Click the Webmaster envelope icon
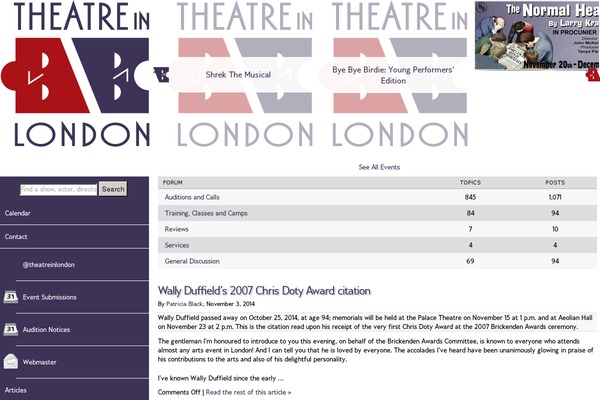The height and width of the screenshot is (400, 600). (x=11, y=362)
